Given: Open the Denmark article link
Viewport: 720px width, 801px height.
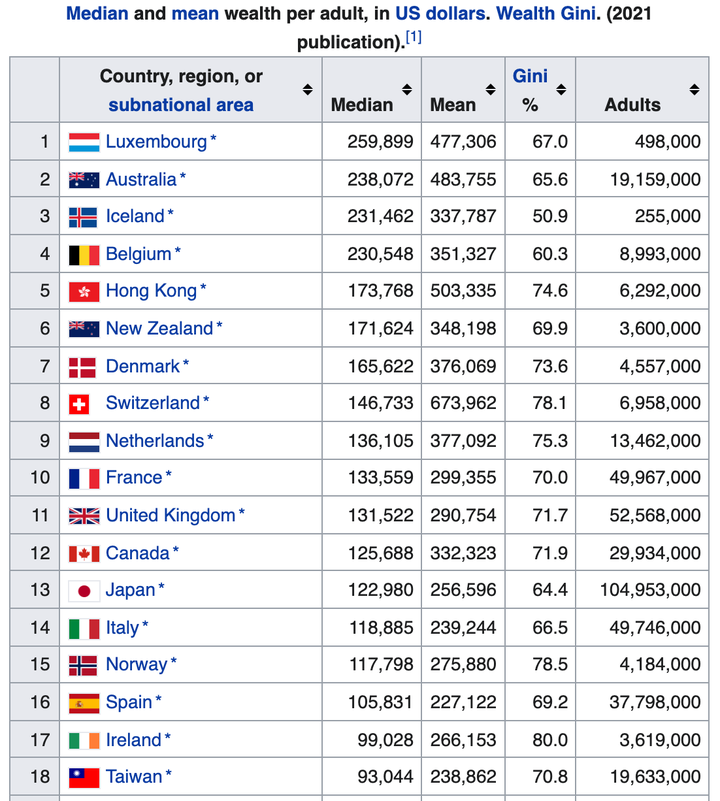Looking at the screenshot, I should pyautogui.click(x=143, y=366).
